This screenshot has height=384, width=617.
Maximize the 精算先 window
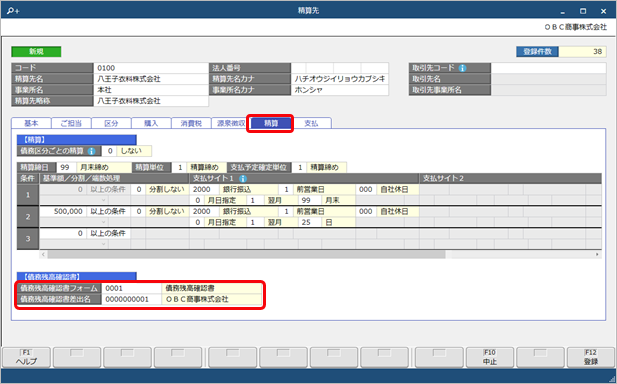[583, 11]
